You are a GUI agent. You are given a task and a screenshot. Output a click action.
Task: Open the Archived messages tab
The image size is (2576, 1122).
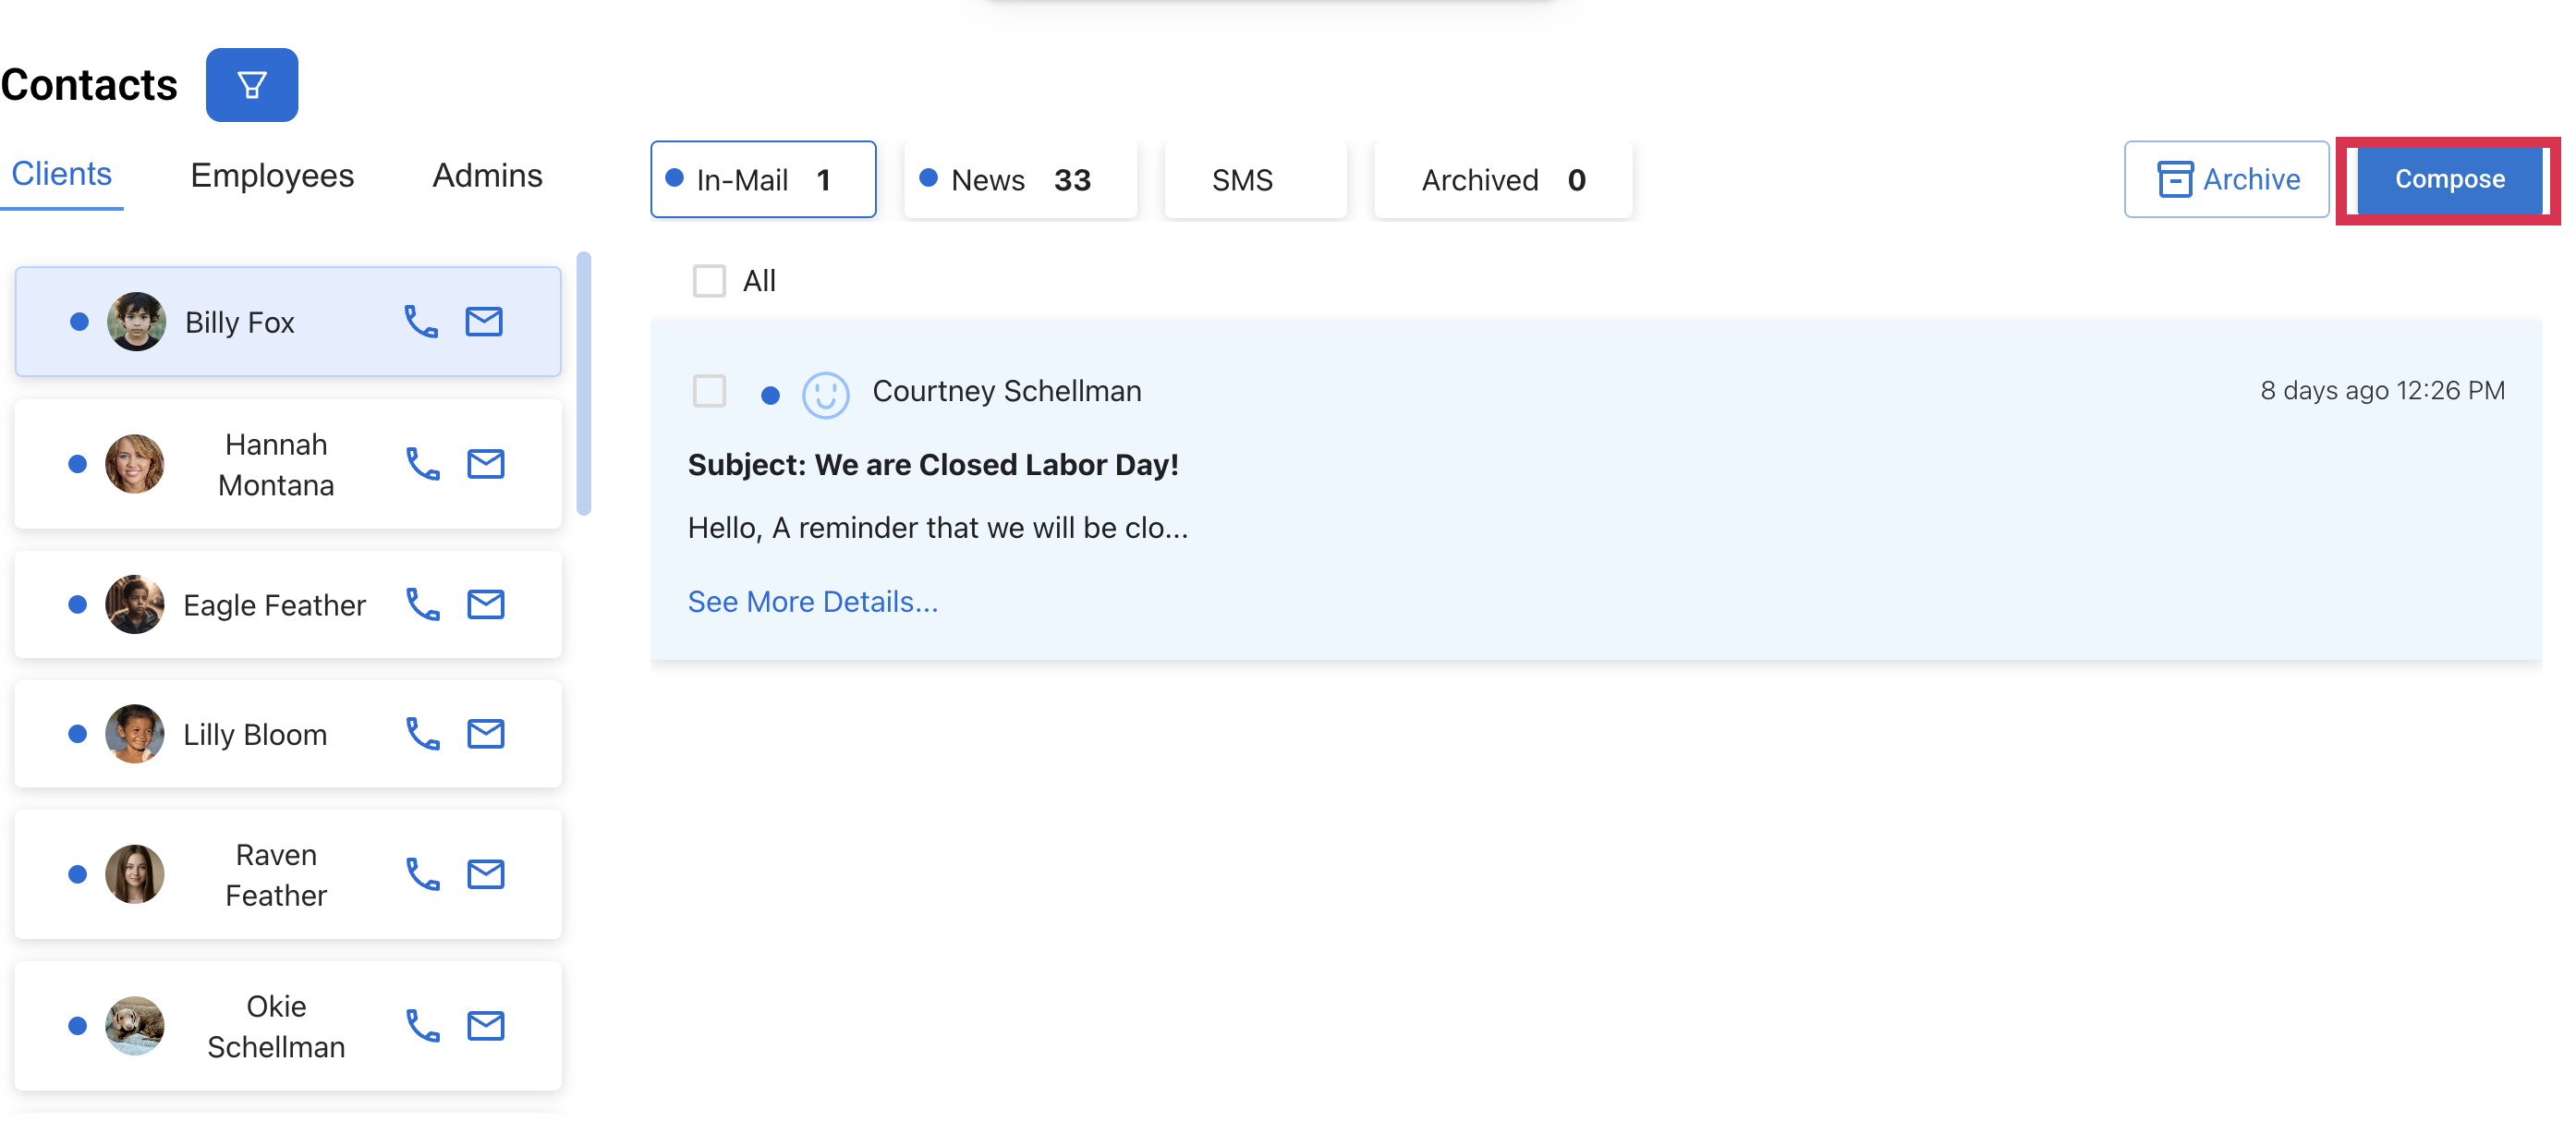1502,180
